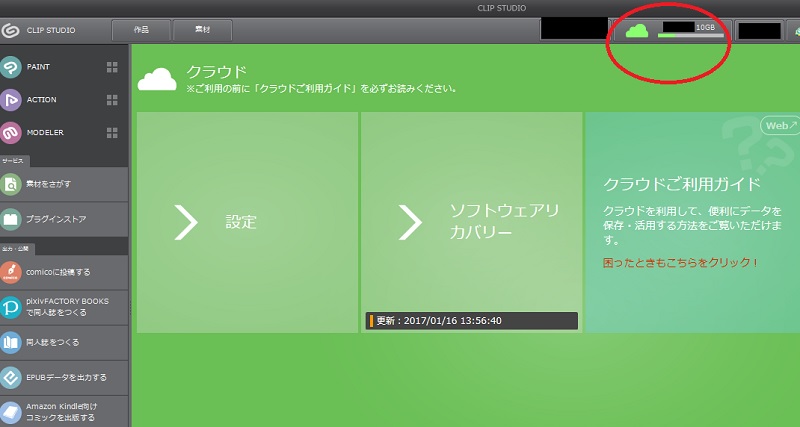Image resolution: width=800 pixels, height=427 pixels.
Task: Click the 10GB cloud storage usage bar
Action: [691, 35]
